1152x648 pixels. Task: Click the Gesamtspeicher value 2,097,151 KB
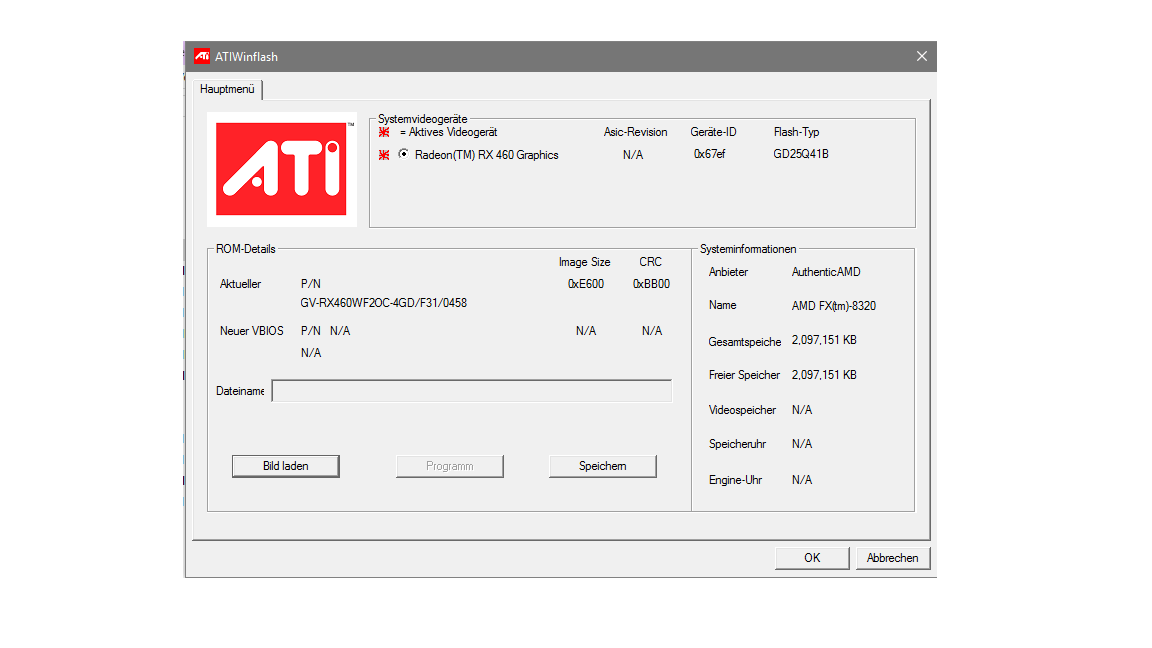(824, 340)
